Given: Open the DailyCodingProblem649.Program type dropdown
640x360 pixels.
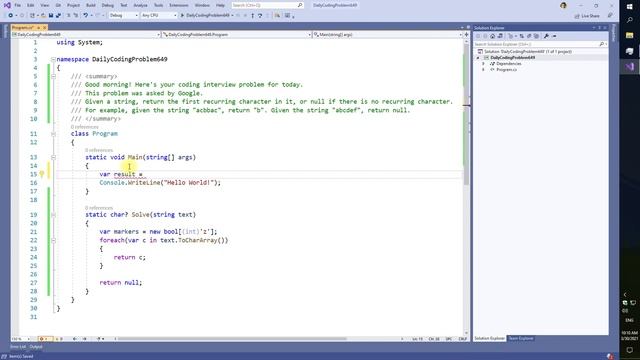Looking at the screenshot, I should coord(236,35).
